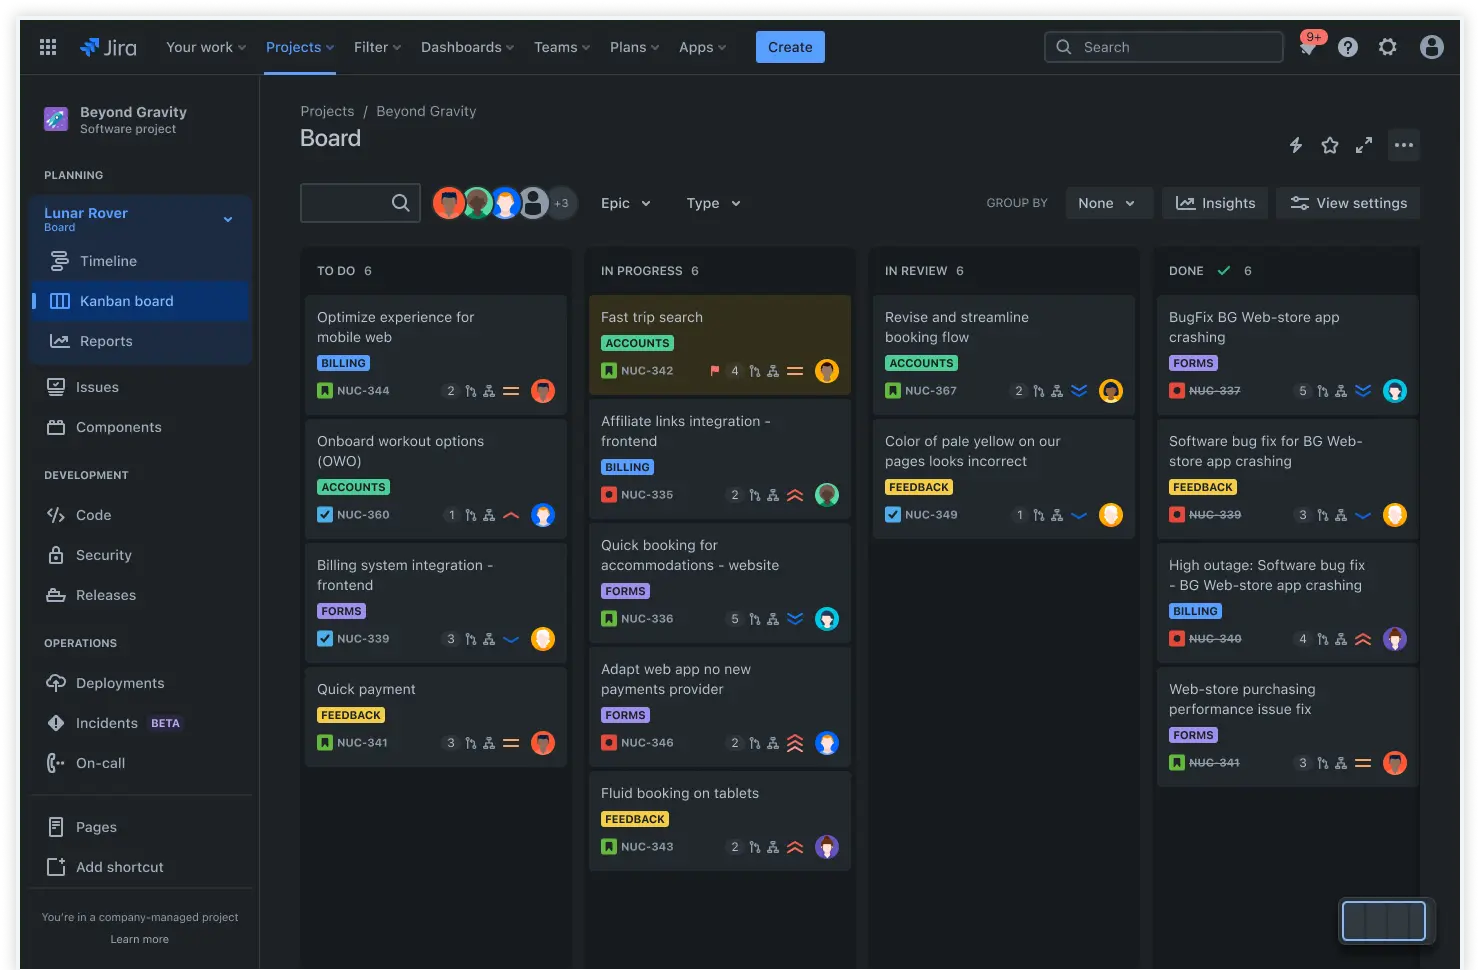Image resolution: width=1480 pixels, height=970 pixels.
Task: Click the Create button
Action: [x=789, y=47]
